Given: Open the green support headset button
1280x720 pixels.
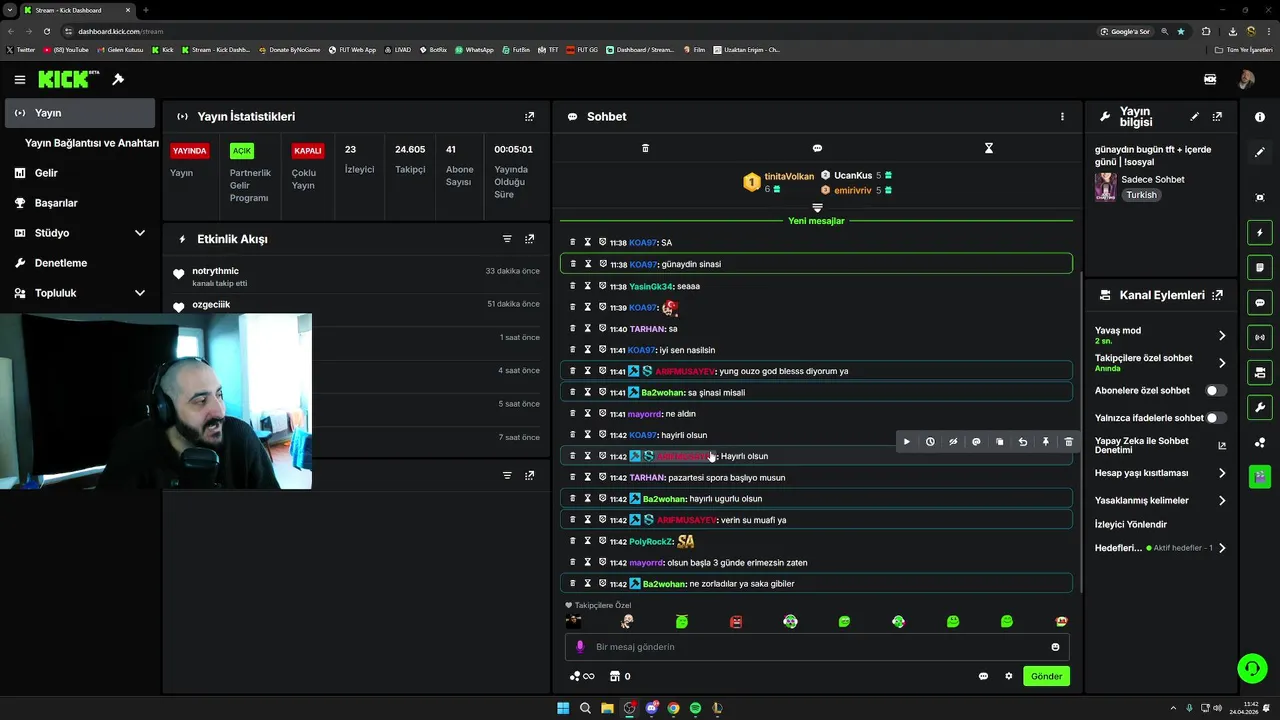Looking at the screenshot, I should click(x=1251, y=667).
